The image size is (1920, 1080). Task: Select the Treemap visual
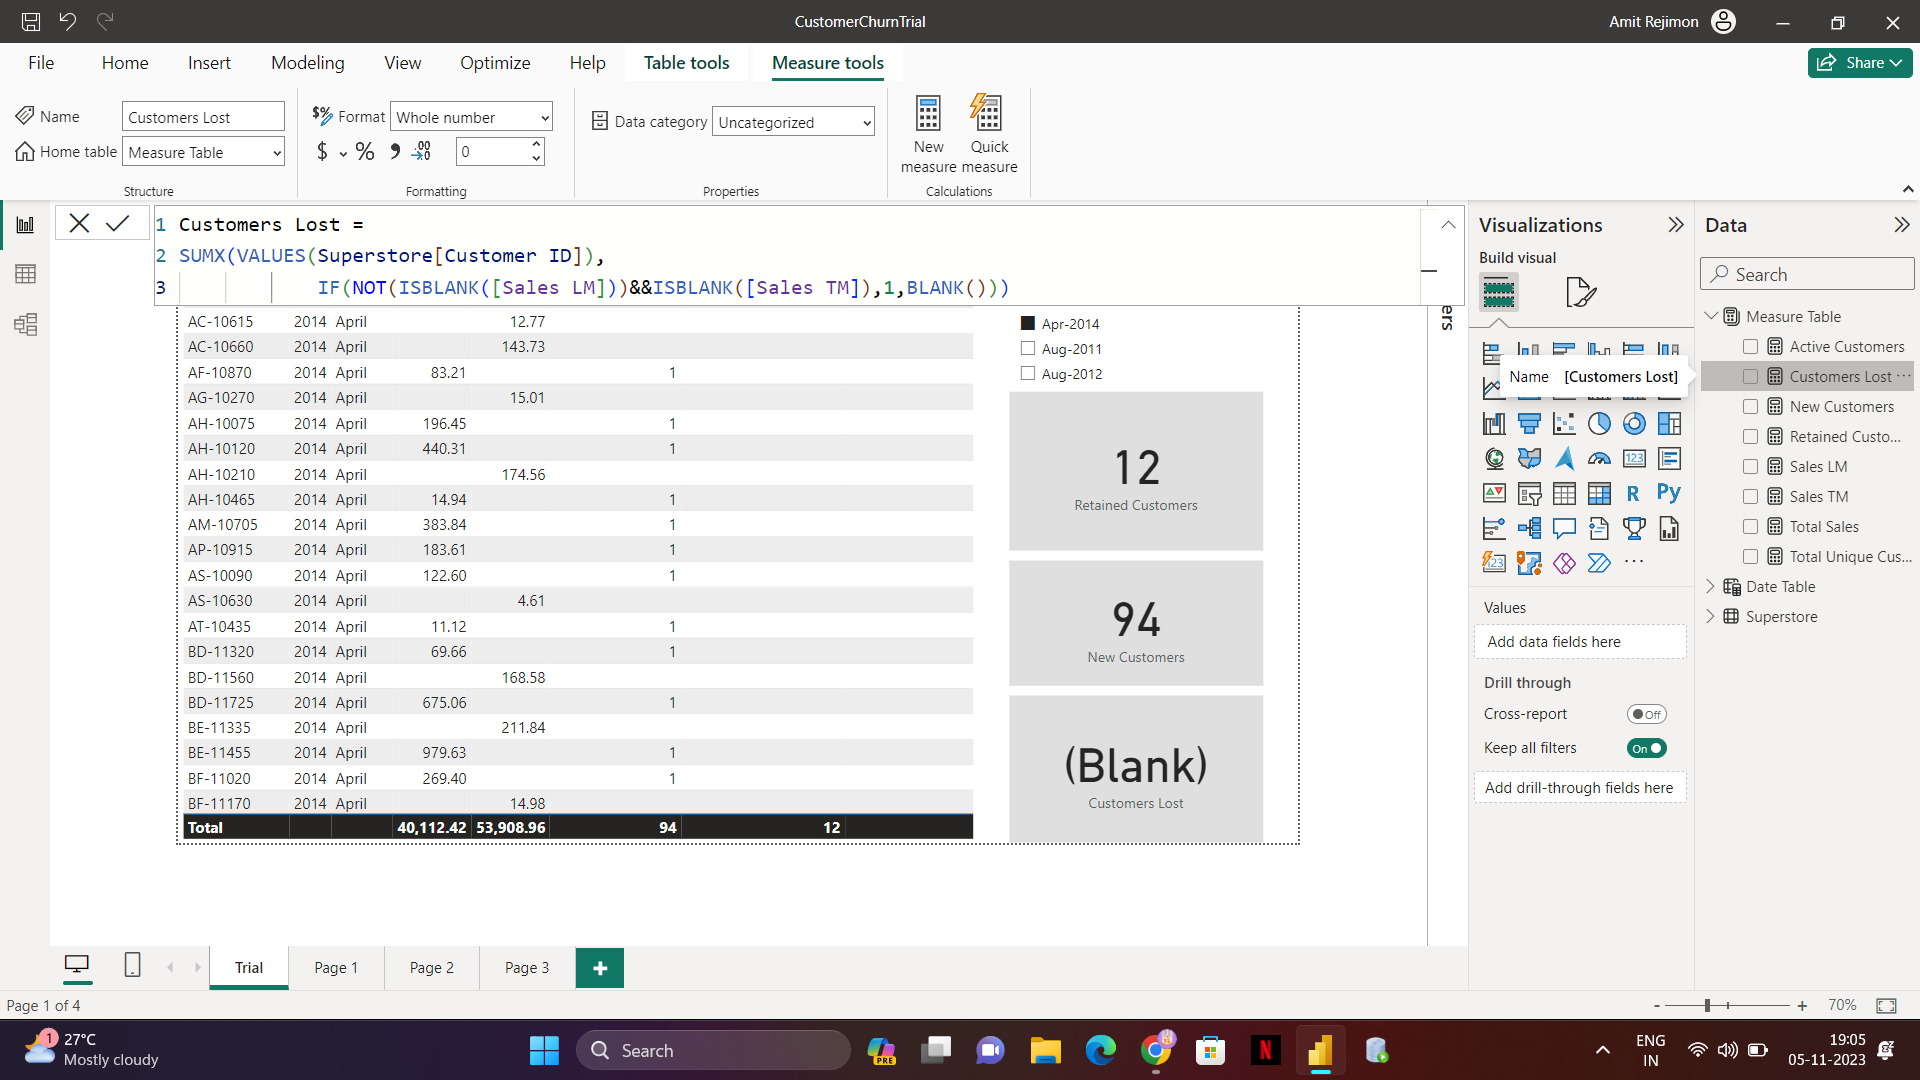point(1669,424)
